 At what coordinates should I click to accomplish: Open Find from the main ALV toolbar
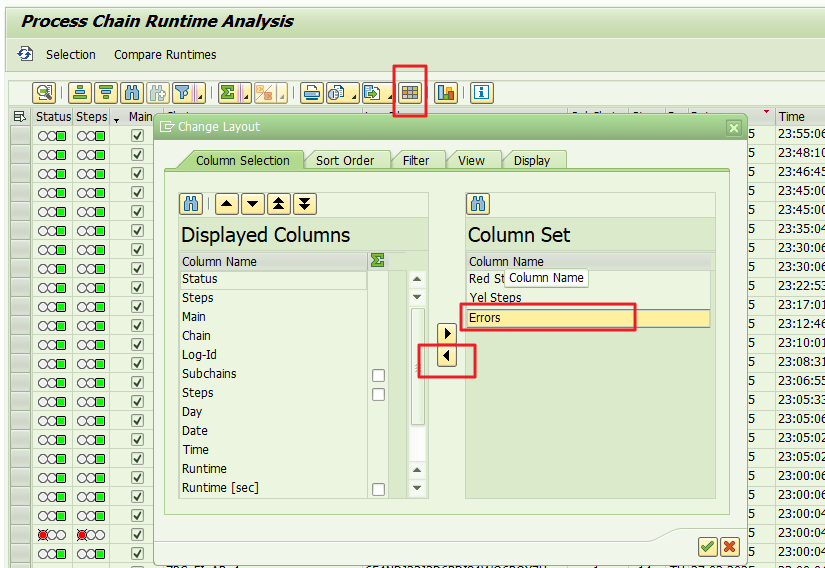132,93
